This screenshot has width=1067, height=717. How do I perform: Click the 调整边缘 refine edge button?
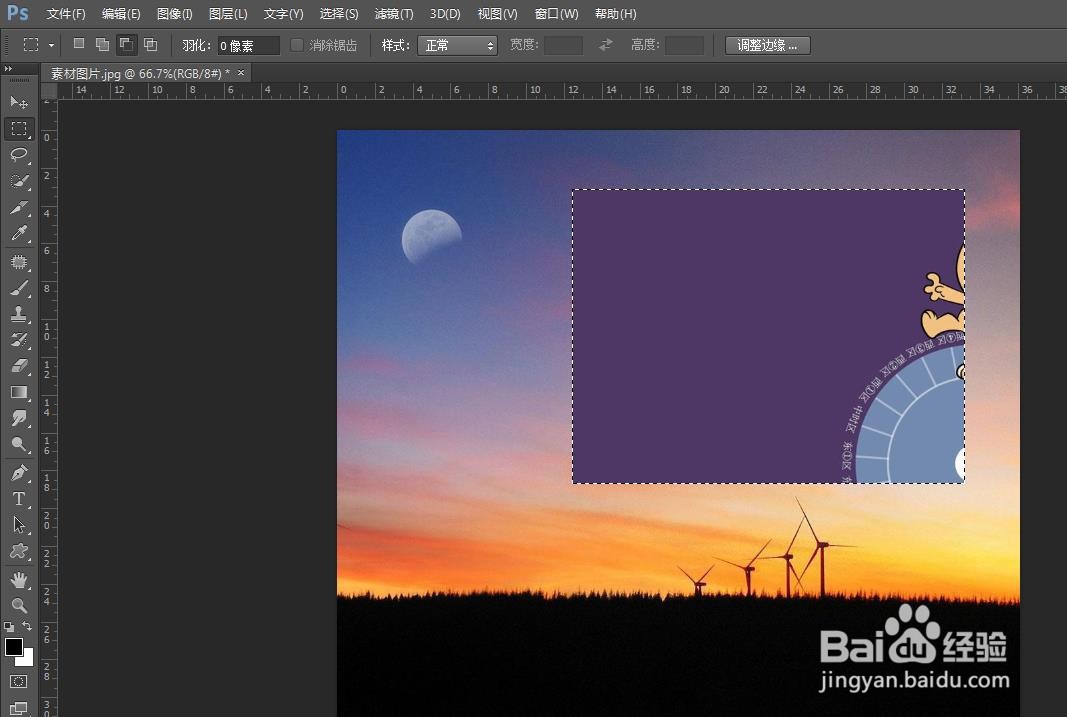(768, 45)
